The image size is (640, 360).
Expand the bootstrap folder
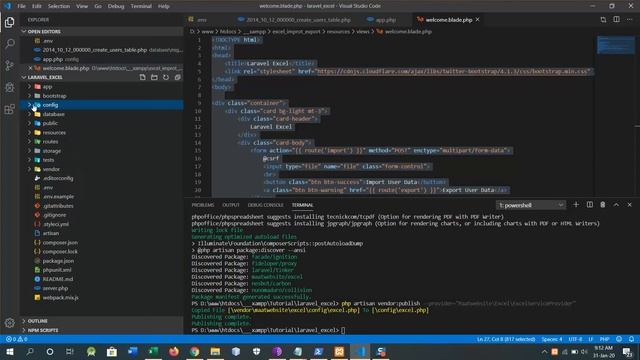pos(29,96)
